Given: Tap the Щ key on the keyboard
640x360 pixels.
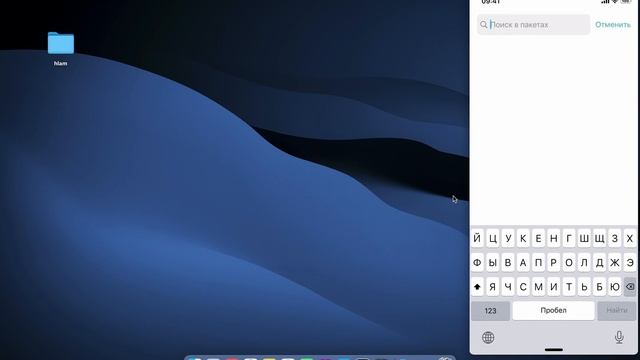Looking at the screenshot, I should (x=600, y=238).
